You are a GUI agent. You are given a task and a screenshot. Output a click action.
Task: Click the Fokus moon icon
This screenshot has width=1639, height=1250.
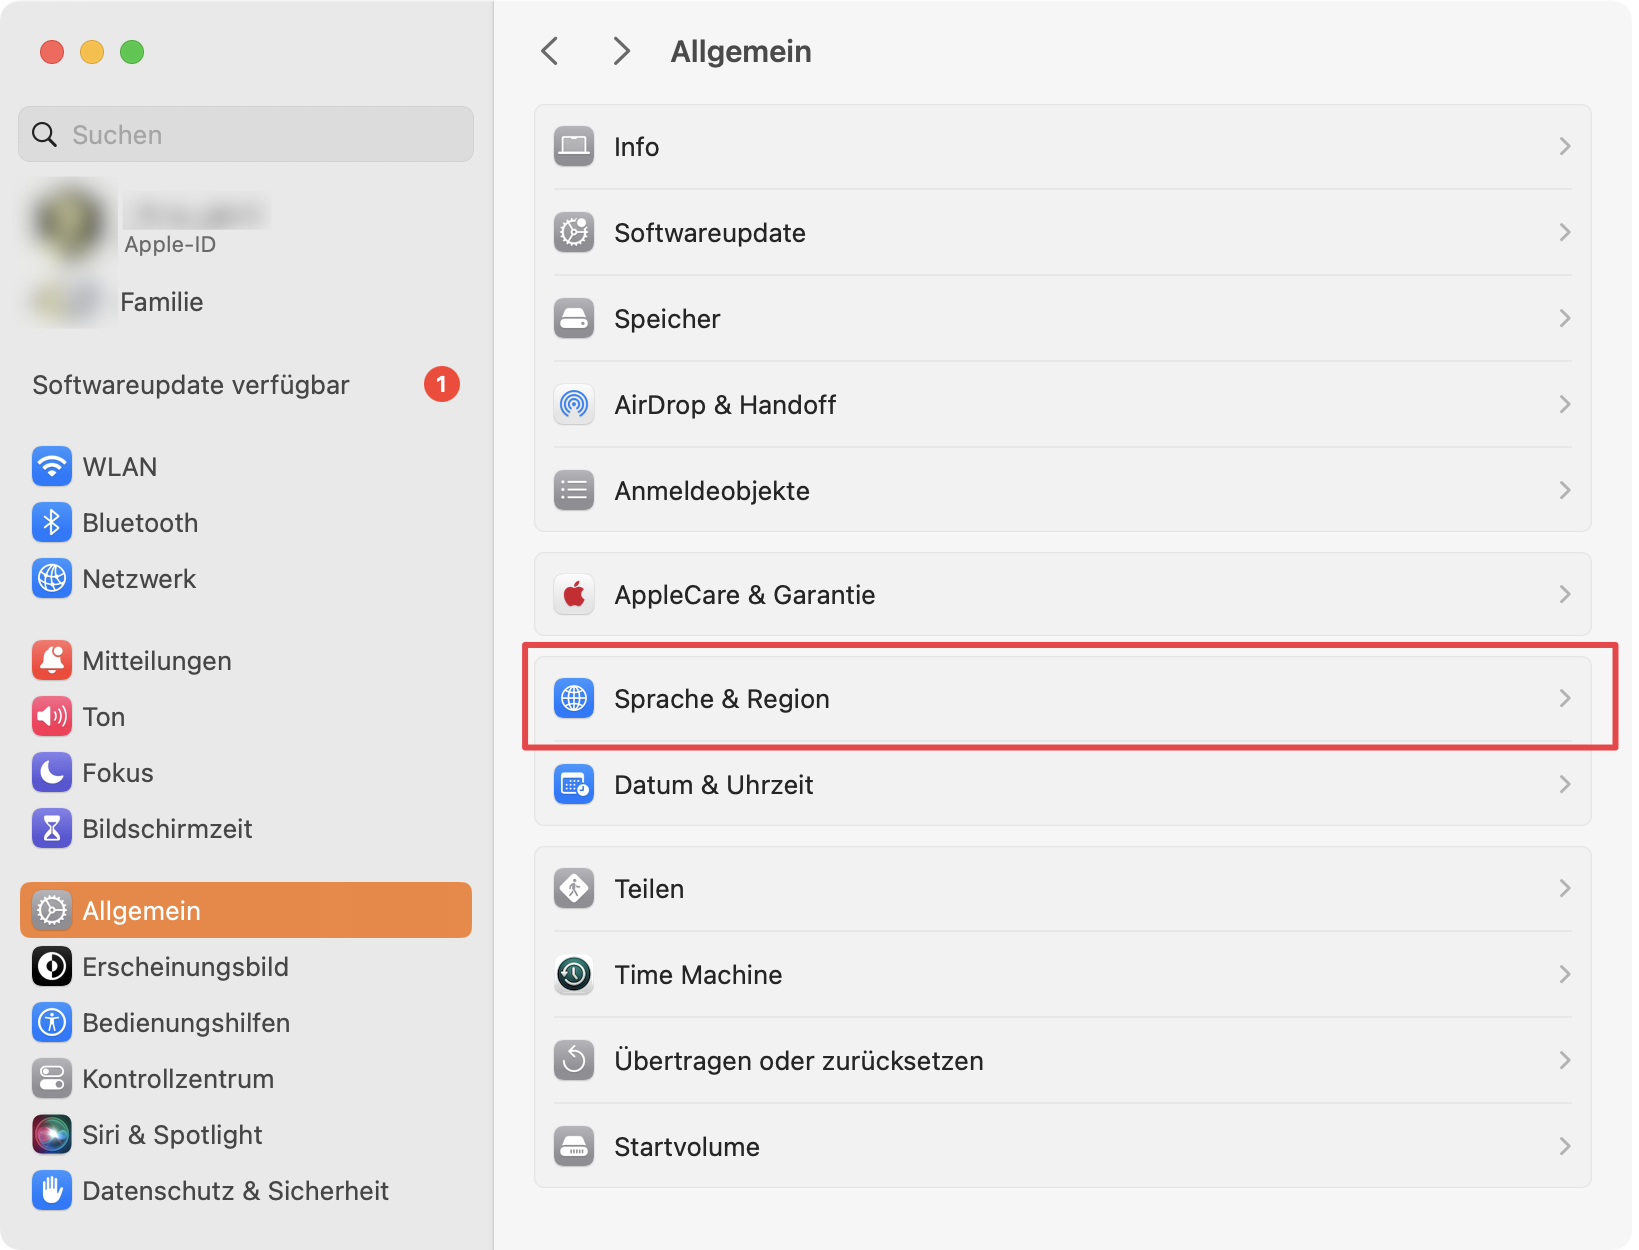click(x=51, y=773)
